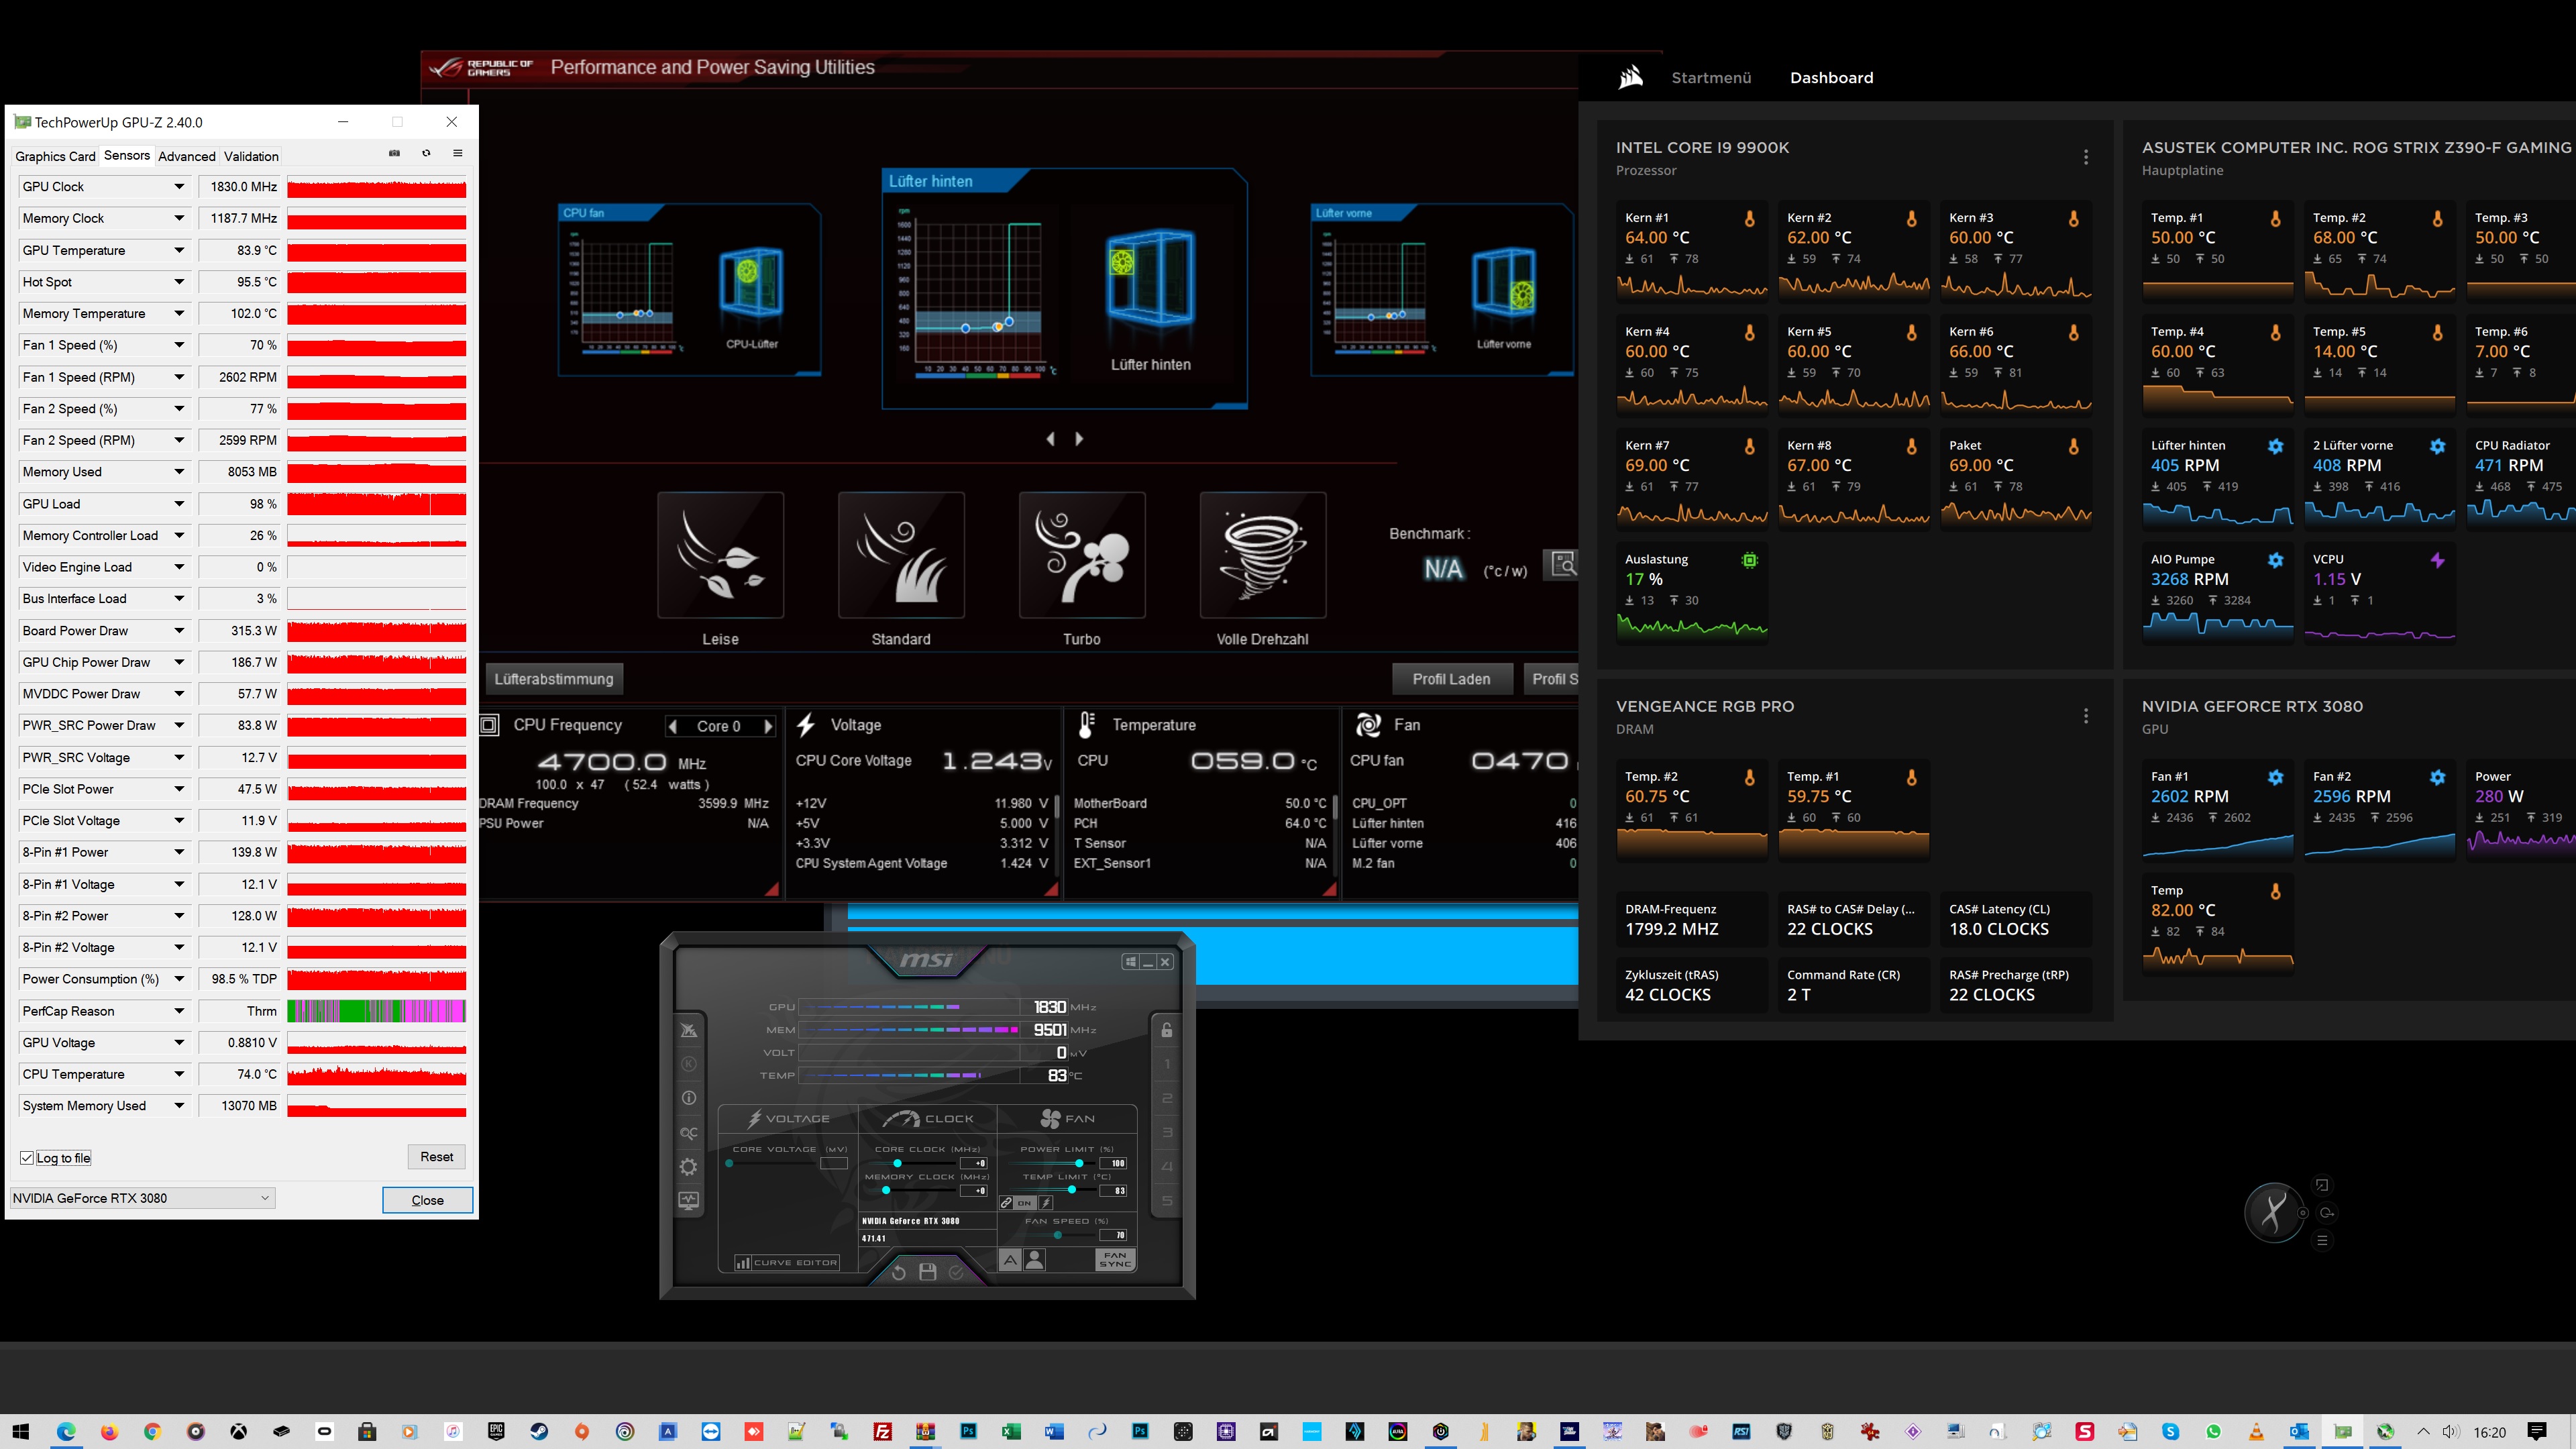
Task: Open the GPU Temperature sensor dropdown
Action: click(x=179, y=250)
